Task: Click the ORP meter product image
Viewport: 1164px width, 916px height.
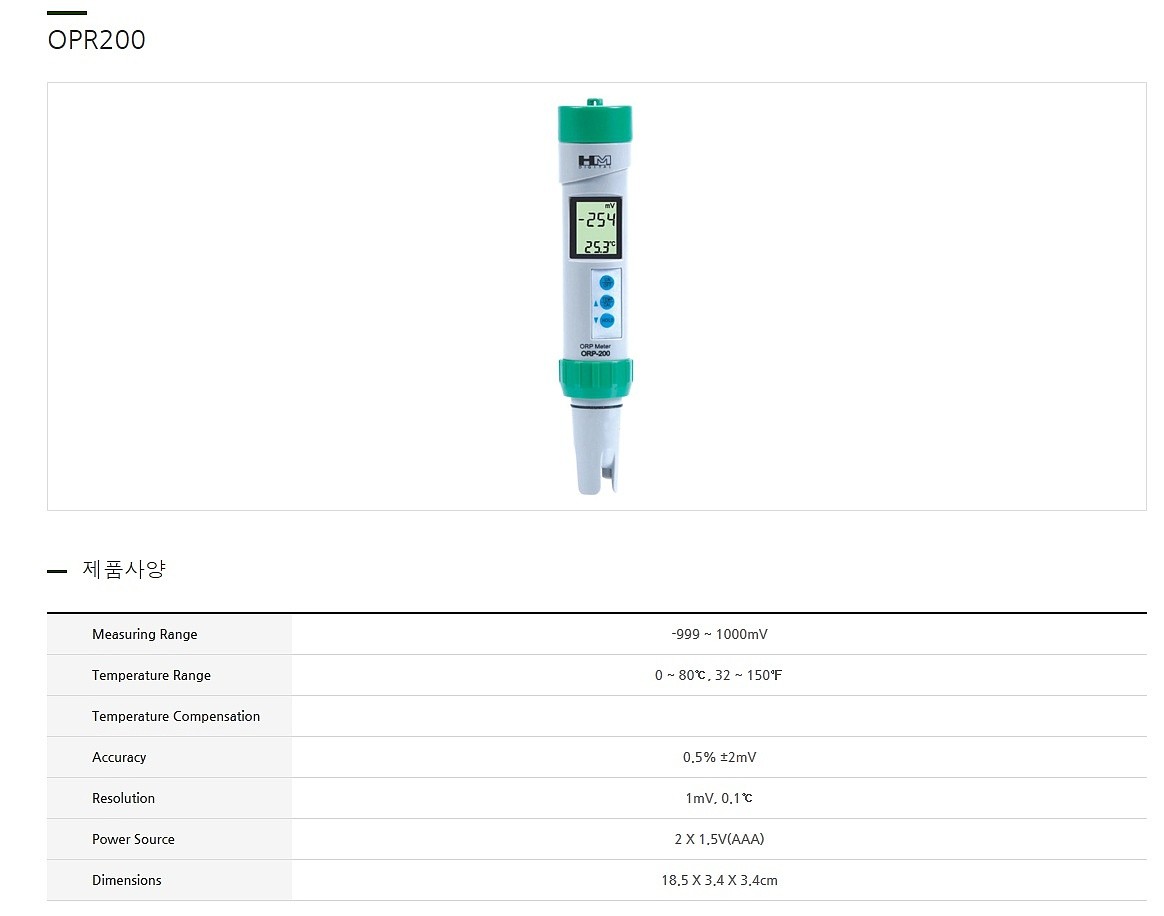Action: click(x=595, y=296)
